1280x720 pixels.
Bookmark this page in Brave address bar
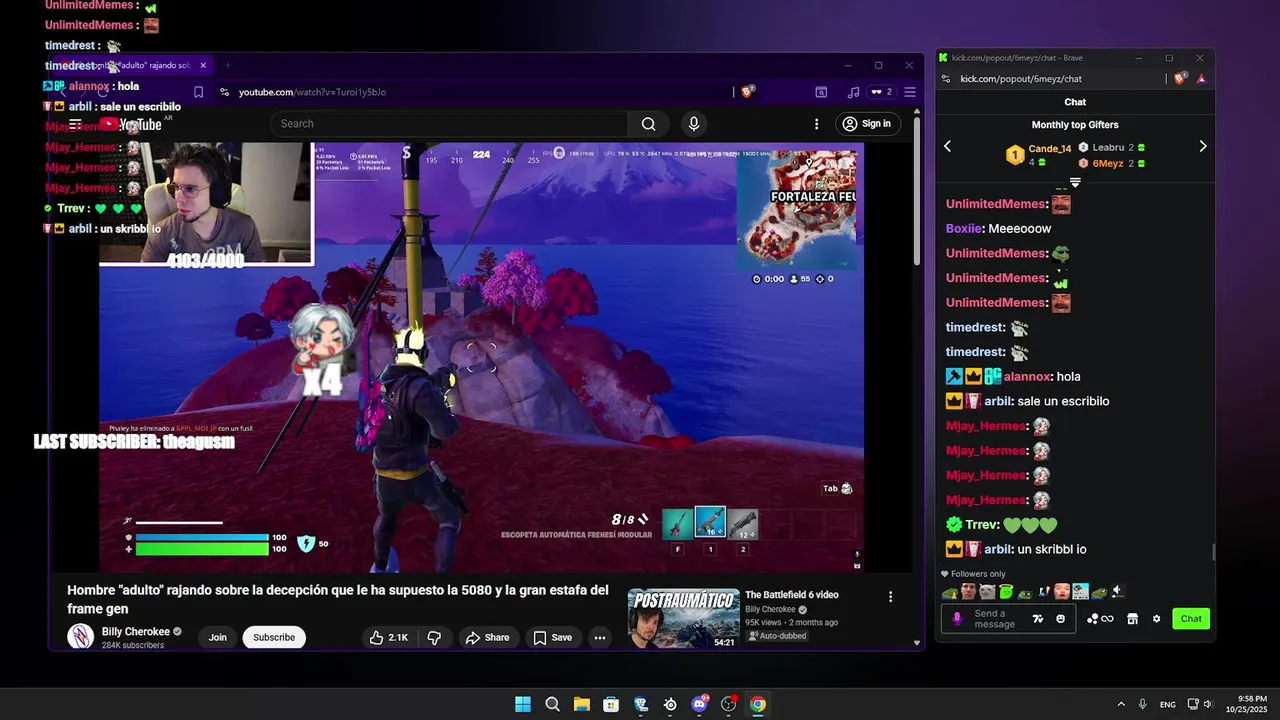click(198, 92)
